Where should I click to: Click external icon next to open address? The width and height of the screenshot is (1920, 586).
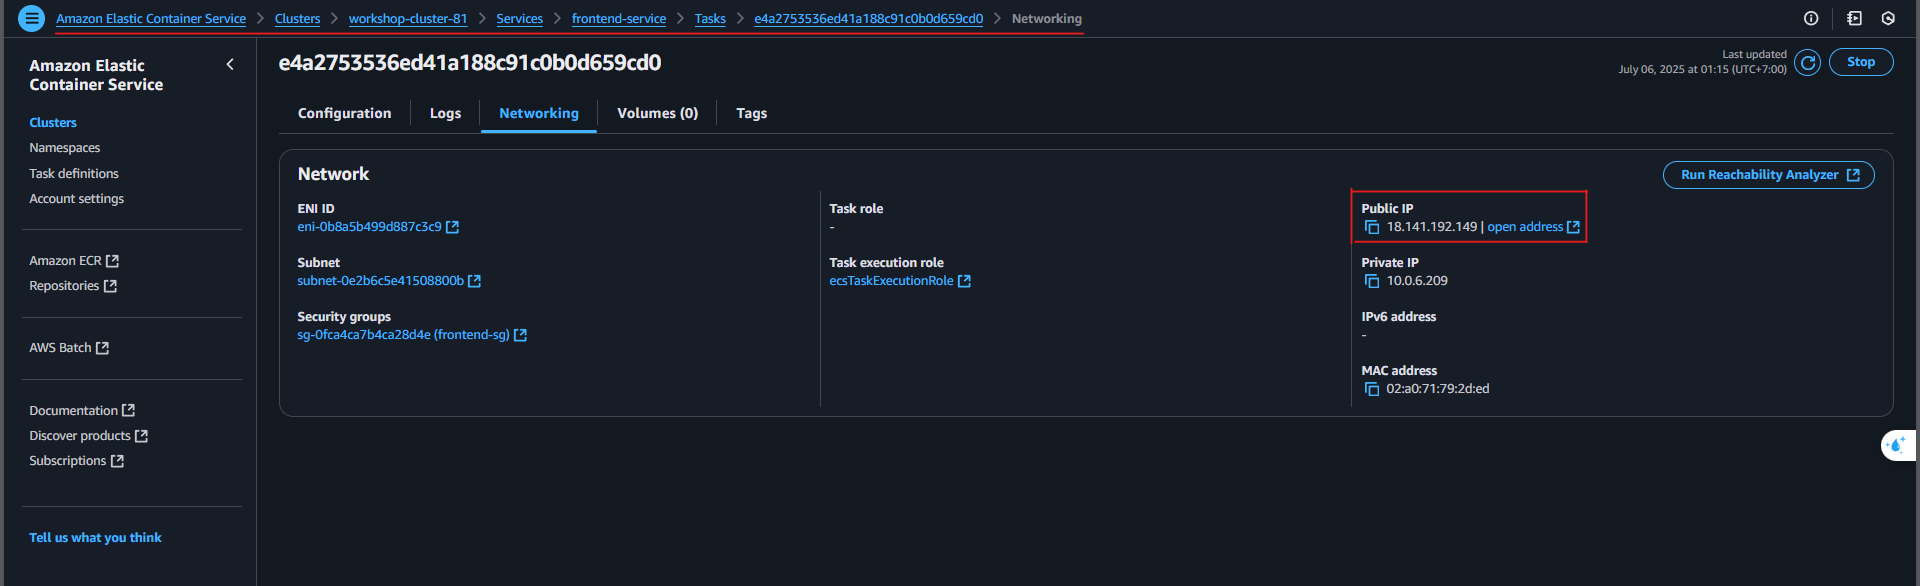click(1573, 227)
